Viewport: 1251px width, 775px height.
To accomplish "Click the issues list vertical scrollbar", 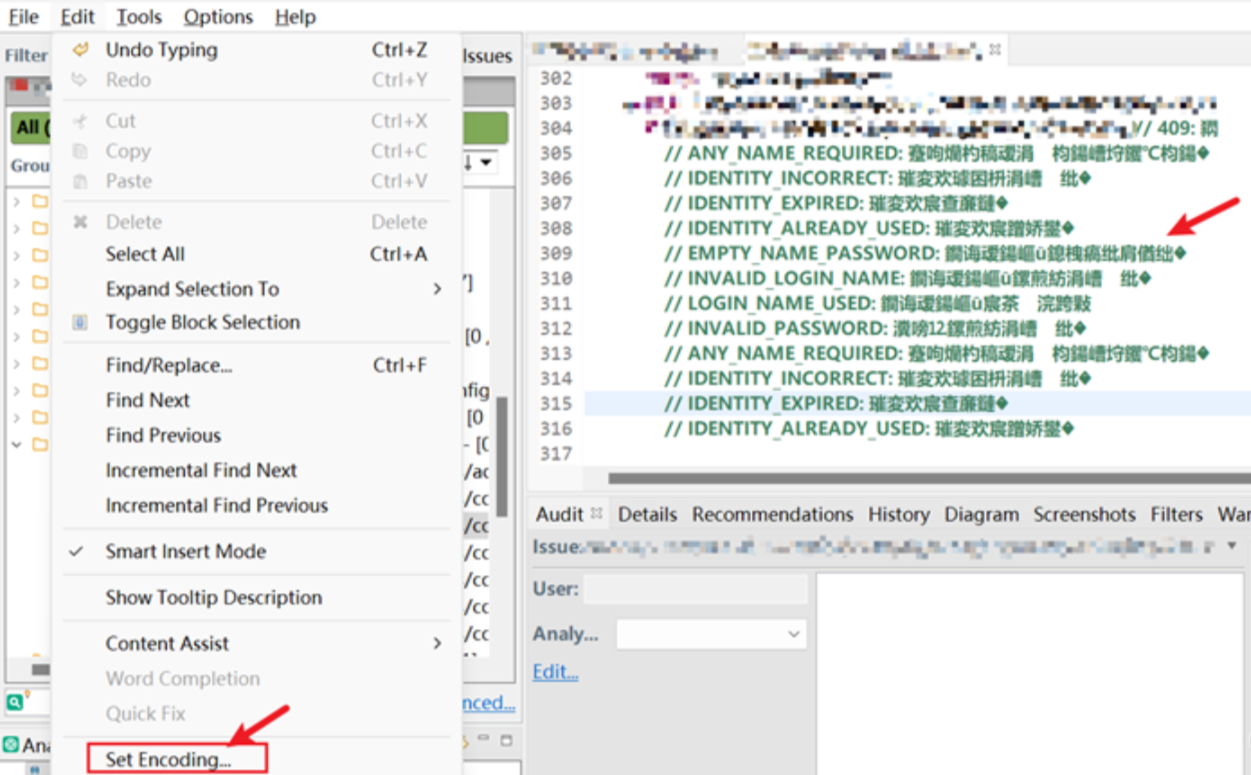I will click(x=502, y=457).
